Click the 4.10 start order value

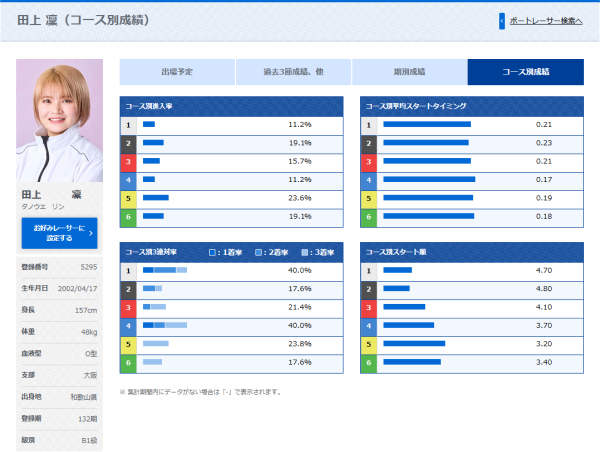[544, 307]
